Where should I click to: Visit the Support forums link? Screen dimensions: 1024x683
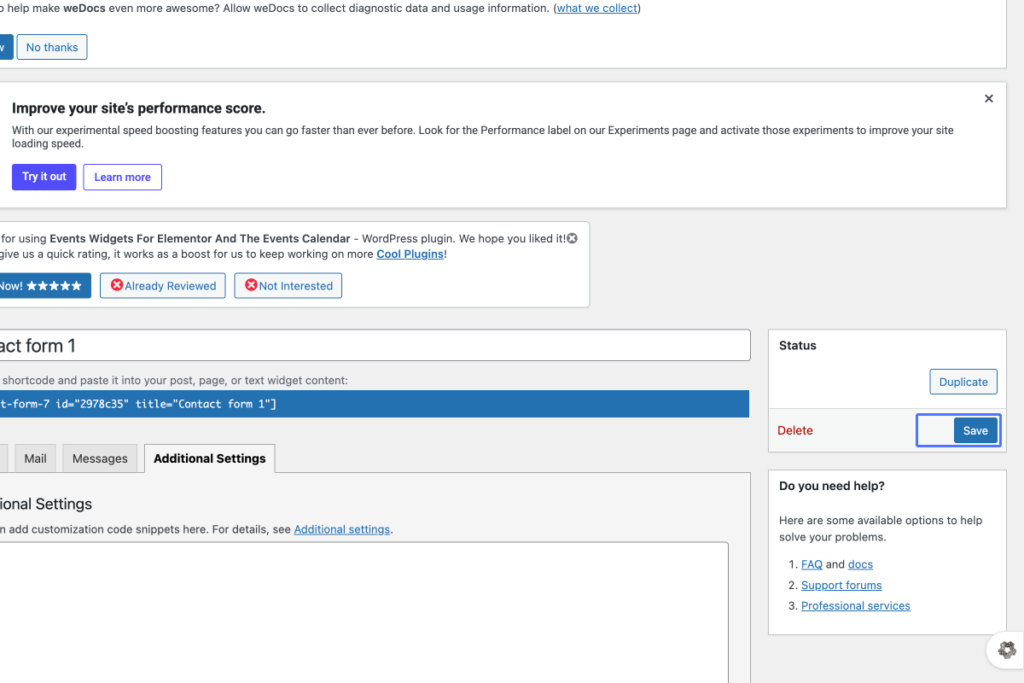[x=841, y=585]
